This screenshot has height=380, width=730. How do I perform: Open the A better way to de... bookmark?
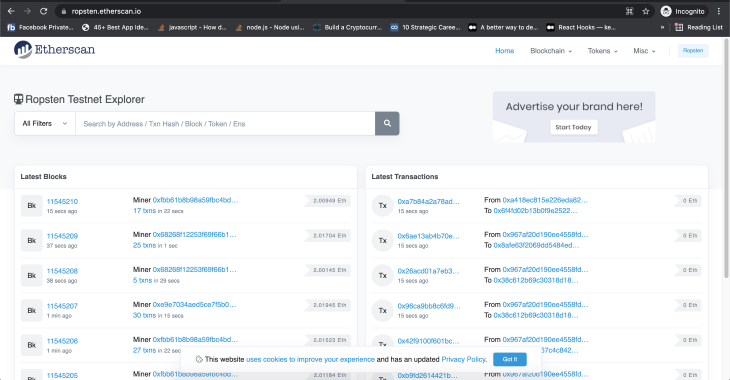point(503,27)
